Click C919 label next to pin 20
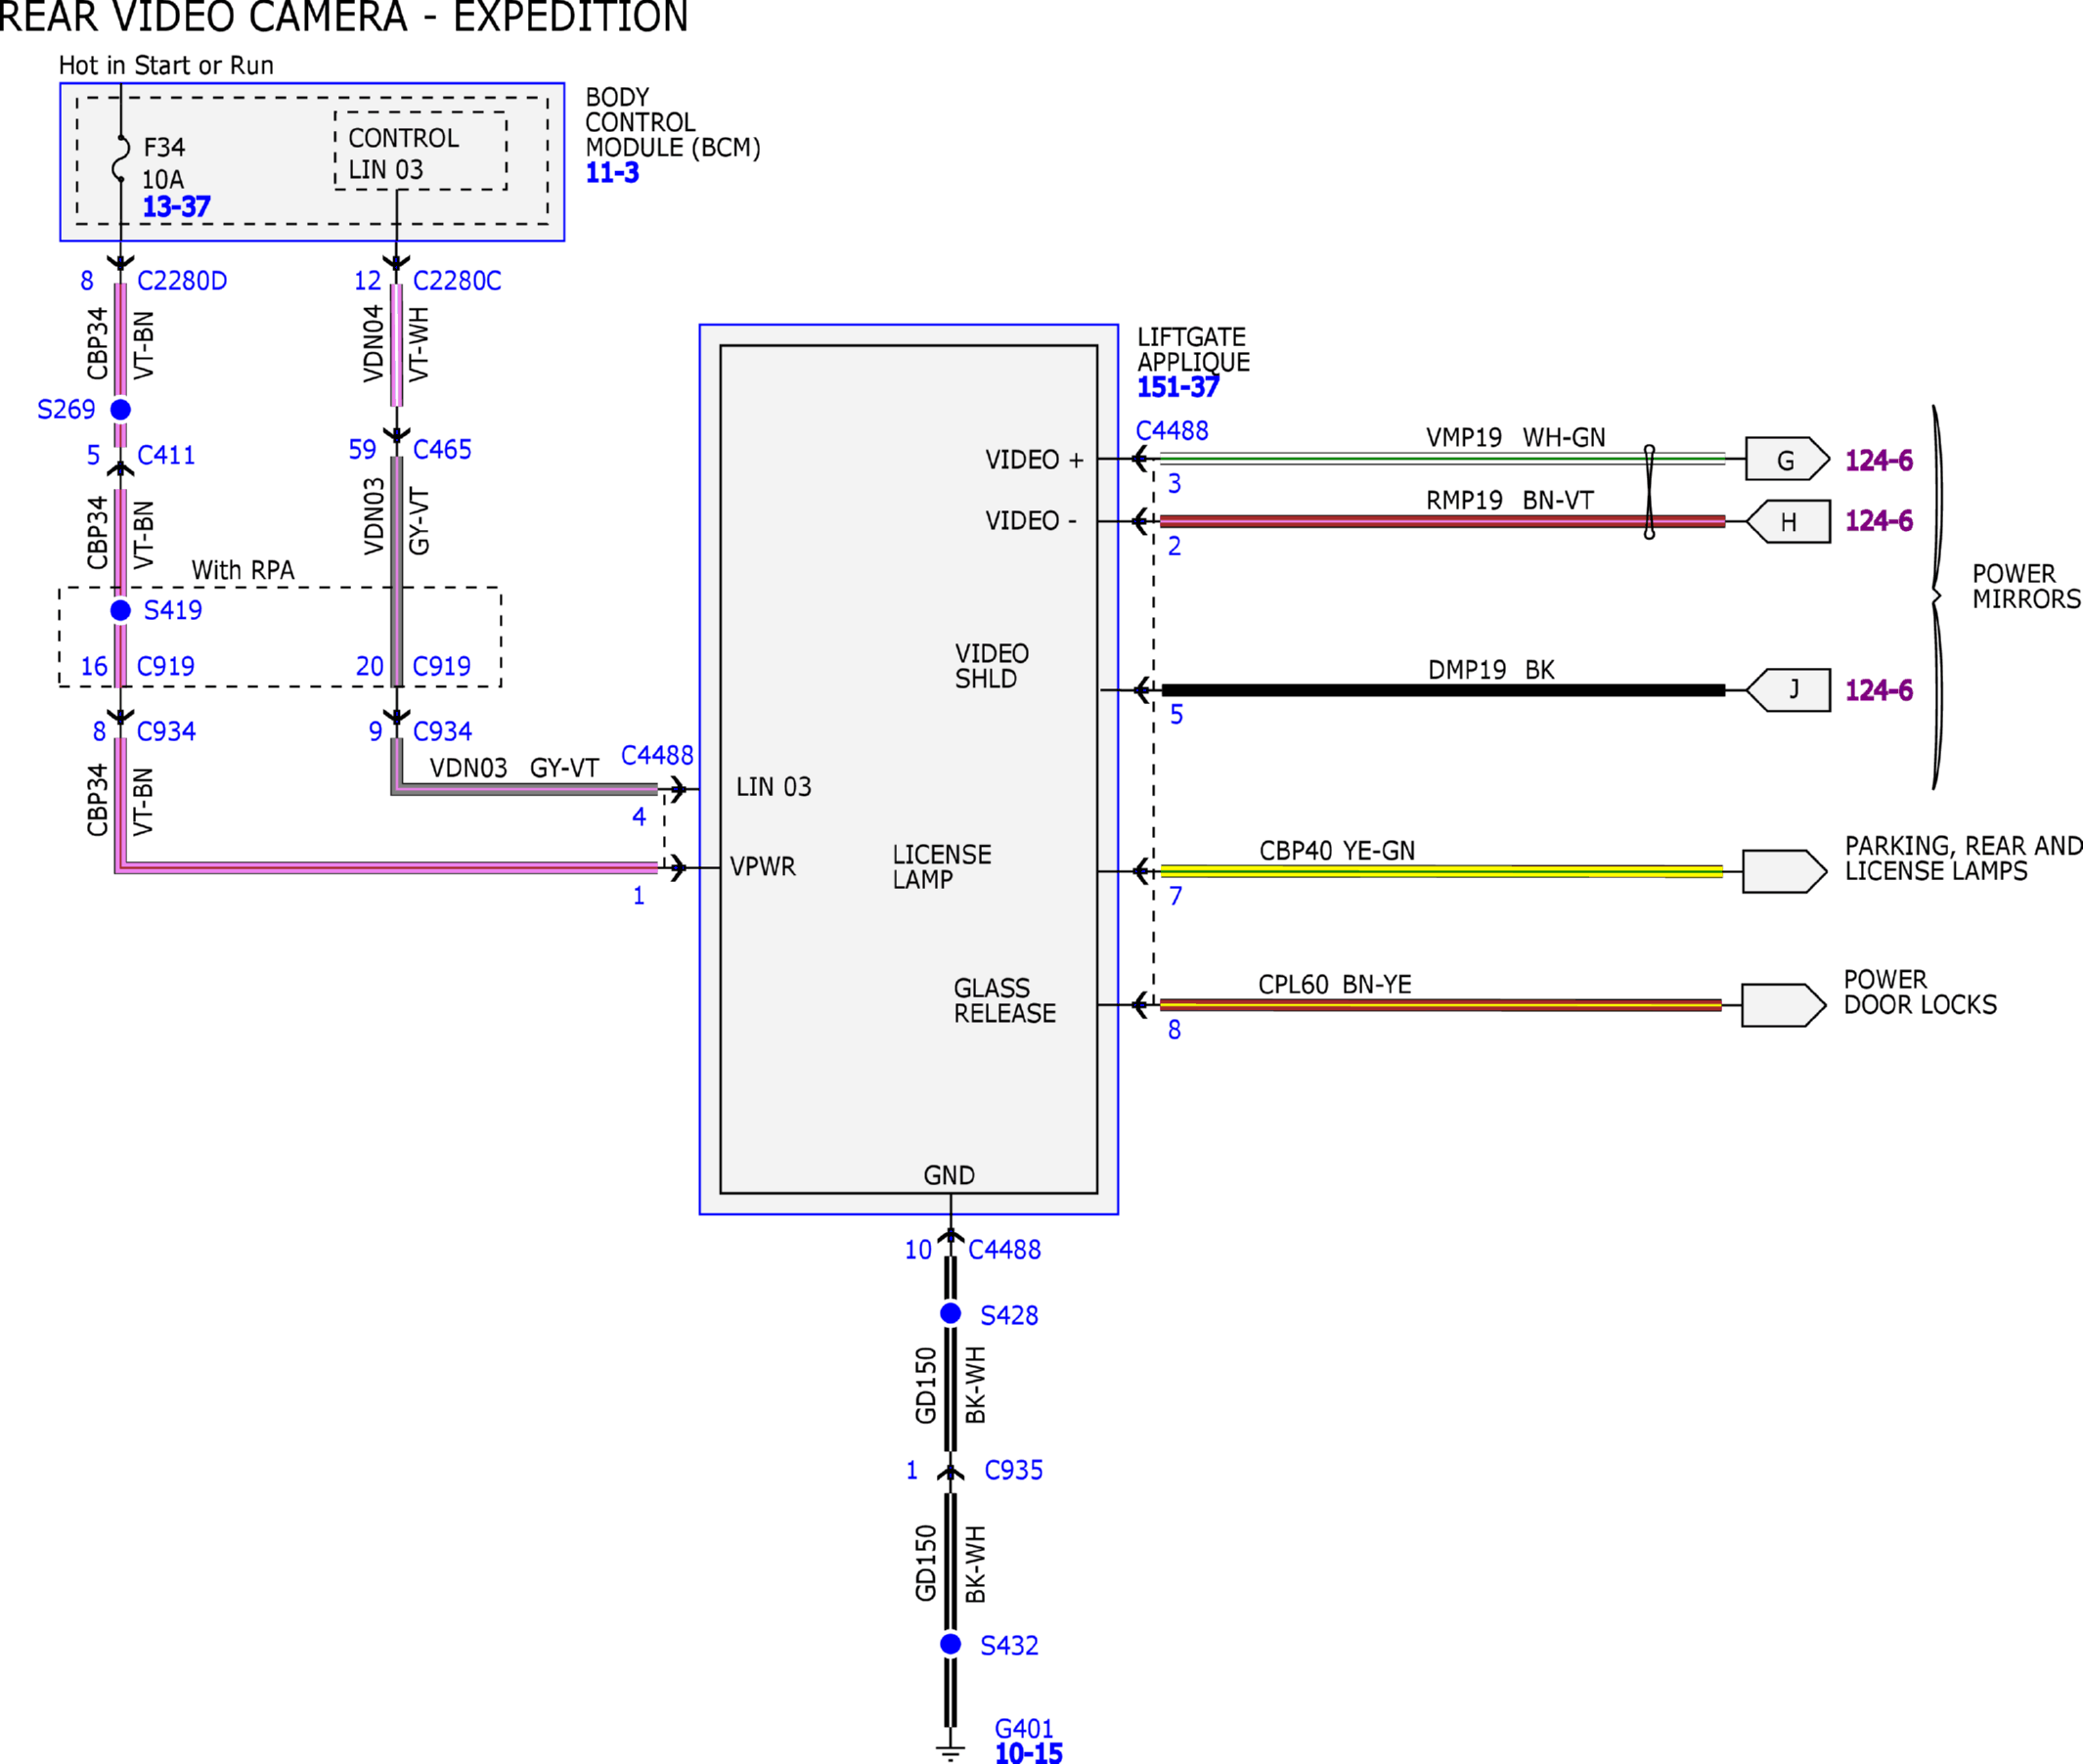Viewport: 2083px width, 1764px height. [x=442, y=666]
